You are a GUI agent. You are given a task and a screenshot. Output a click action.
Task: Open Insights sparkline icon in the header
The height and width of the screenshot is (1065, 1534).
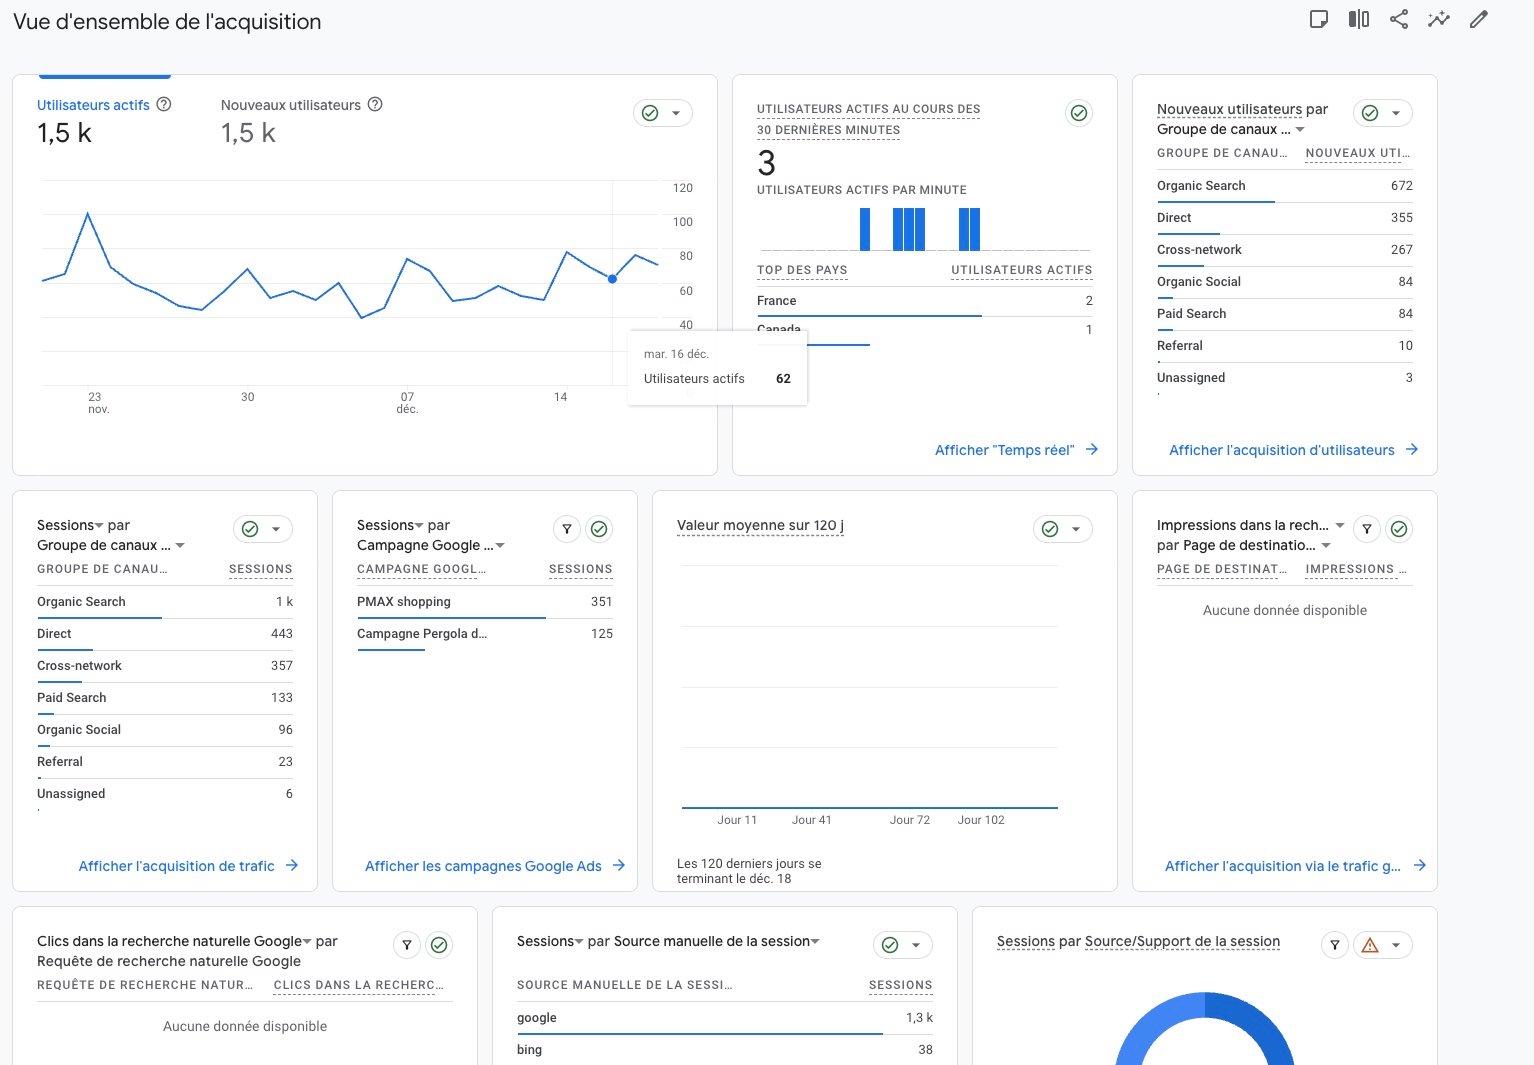1439,19
